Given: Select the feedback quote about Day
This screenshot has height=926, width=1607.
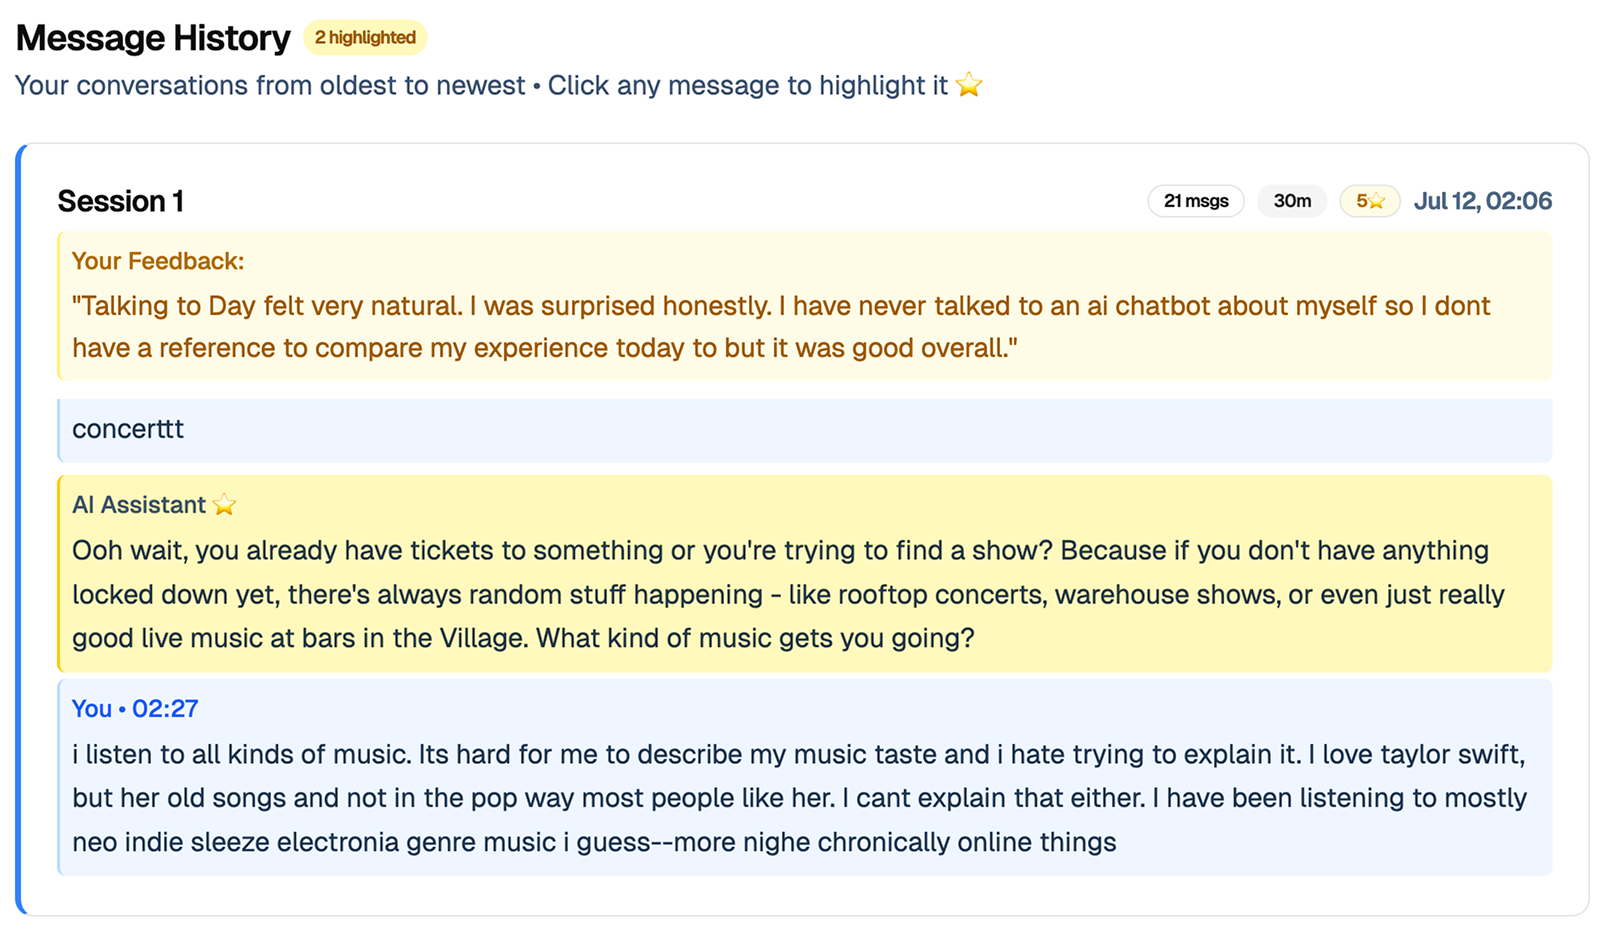Looking at the screenshot, I should [780, 327].
